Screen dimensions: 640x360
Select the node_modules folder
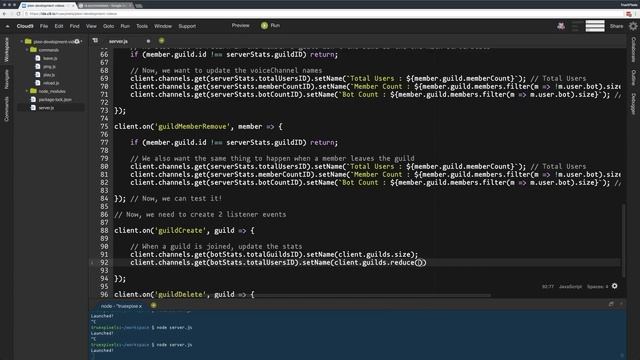pos(52,91)
